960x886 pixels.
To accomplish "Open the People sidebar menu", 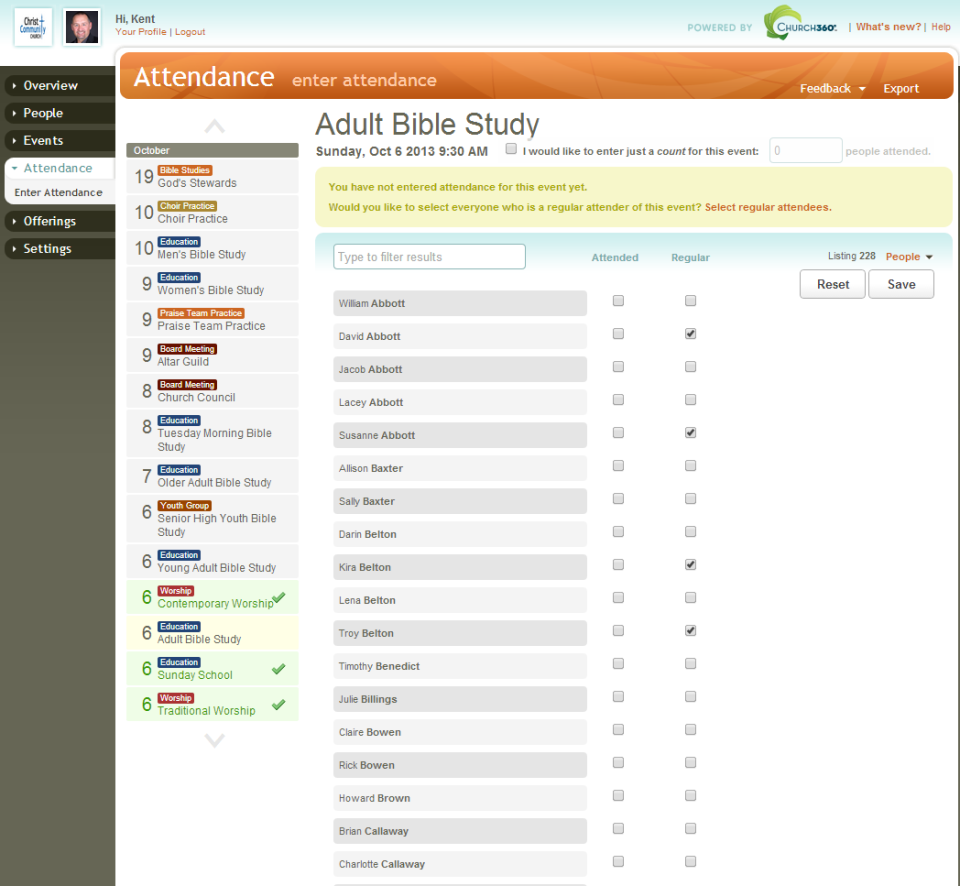I will pyautogui.click(x=43, y=113).
